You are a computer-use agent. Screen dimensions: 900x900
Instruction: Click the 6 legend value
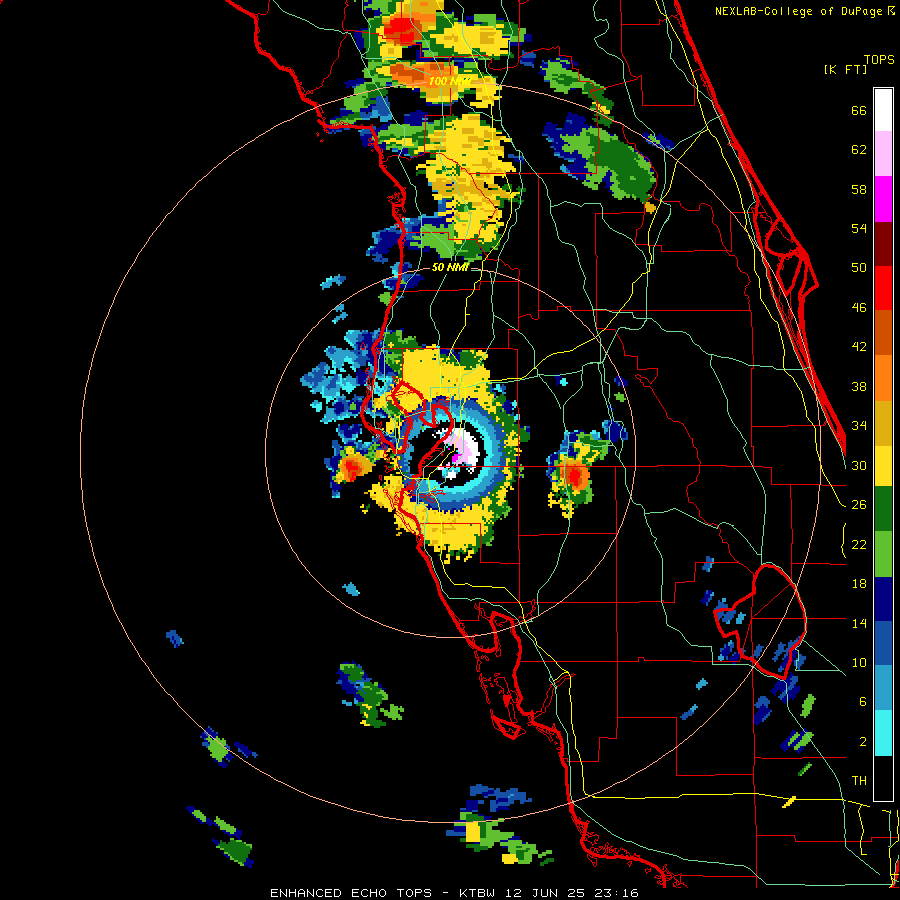click(863, 701)
